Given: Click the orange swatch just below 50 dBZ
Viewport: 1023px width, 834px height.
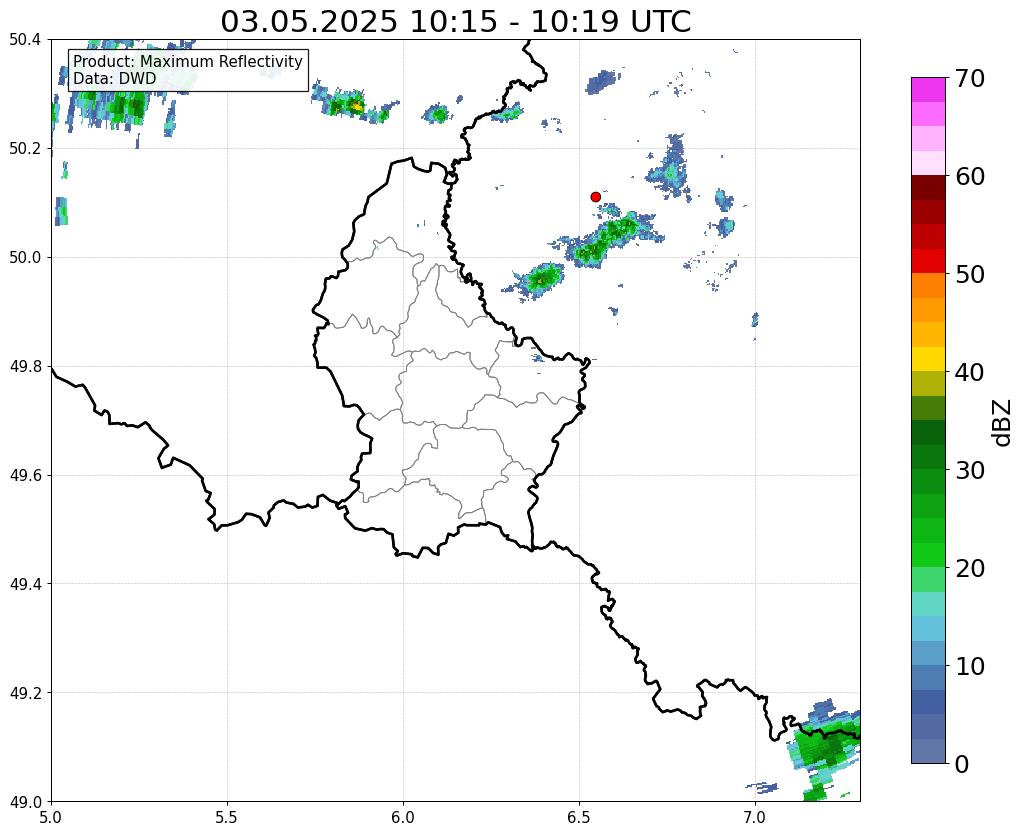Looking at the screenshot, I should [928, 286].
